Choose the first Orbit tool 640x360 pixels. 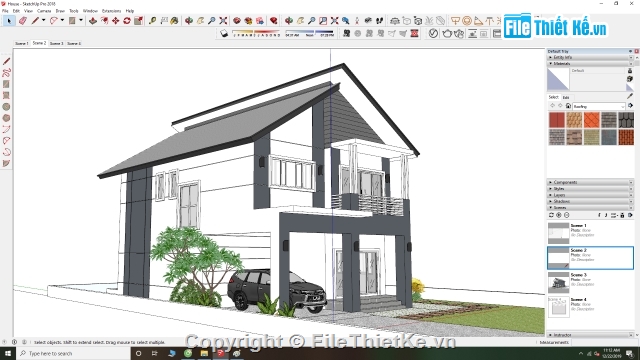189,20
